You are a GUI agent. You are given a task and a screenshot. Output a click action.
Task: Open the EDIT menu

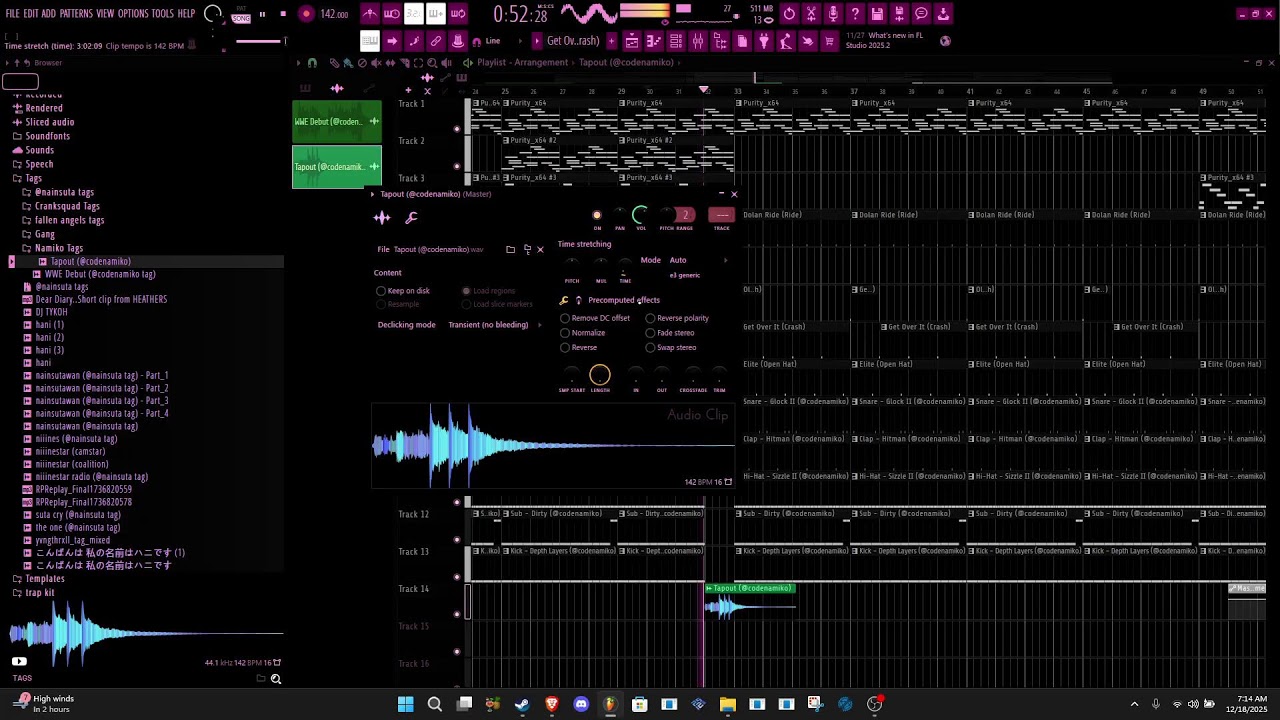(x=31, y=14)
